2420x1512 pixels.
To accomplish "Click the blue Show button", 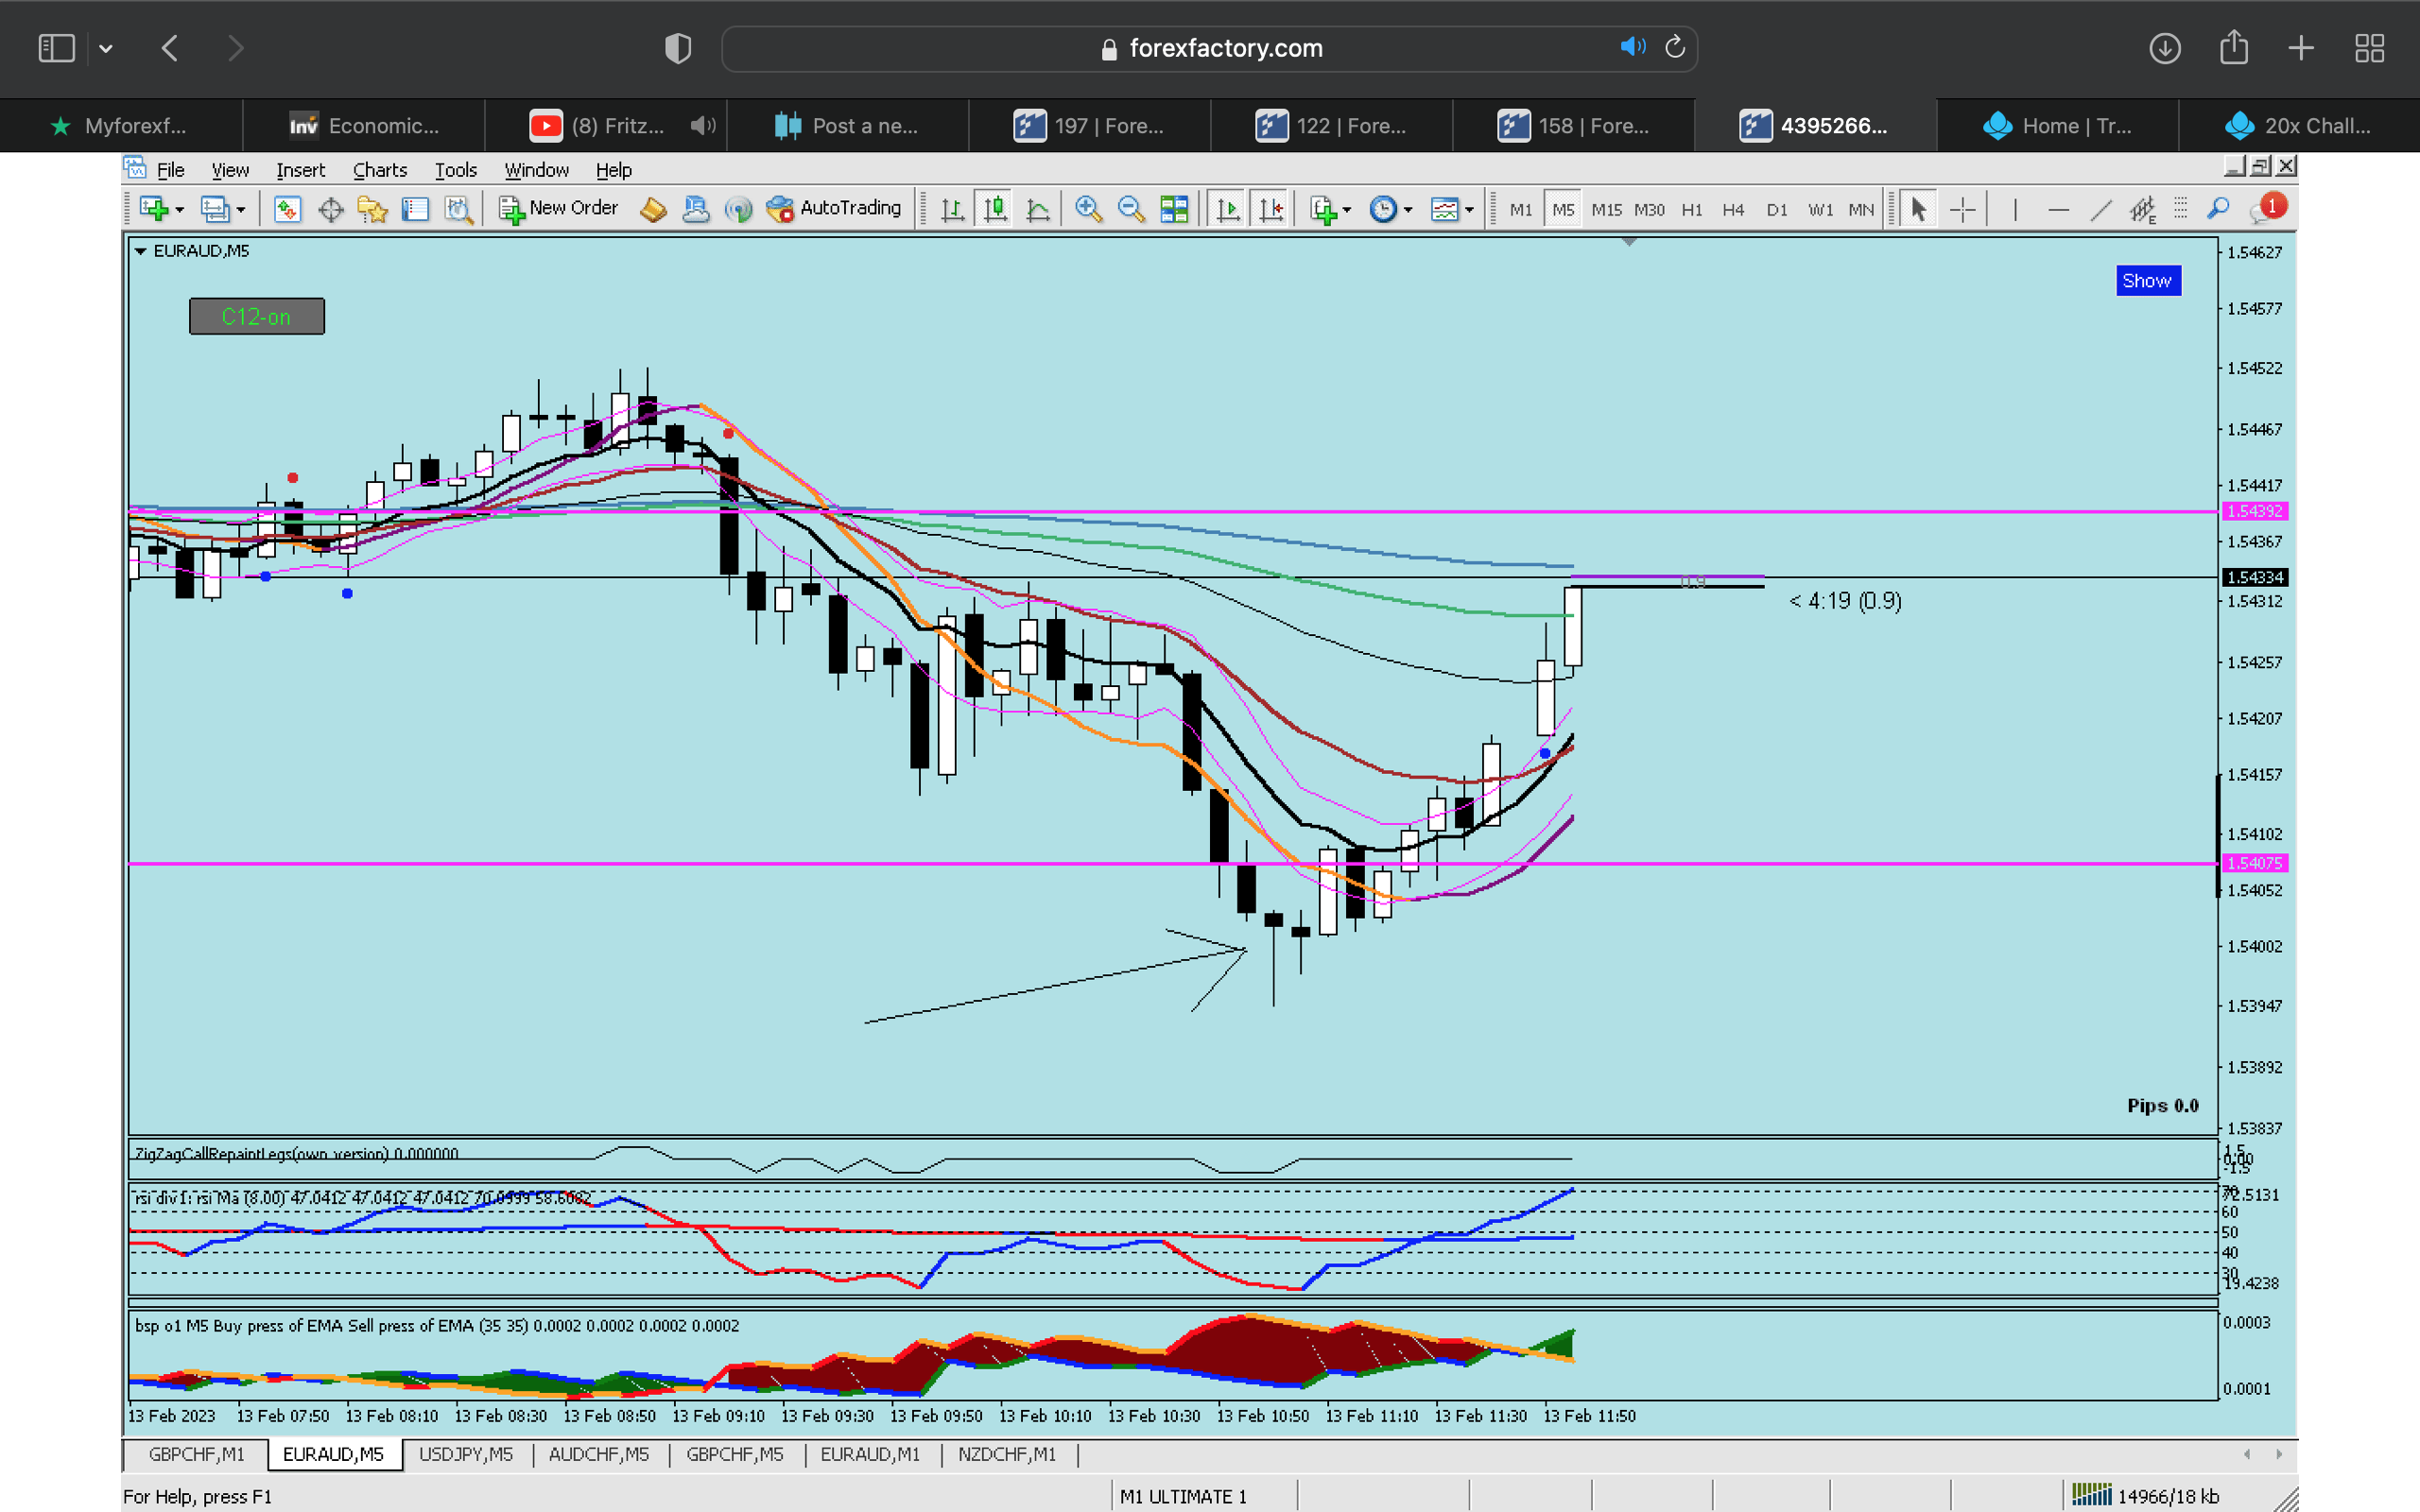I will 2147,281.
